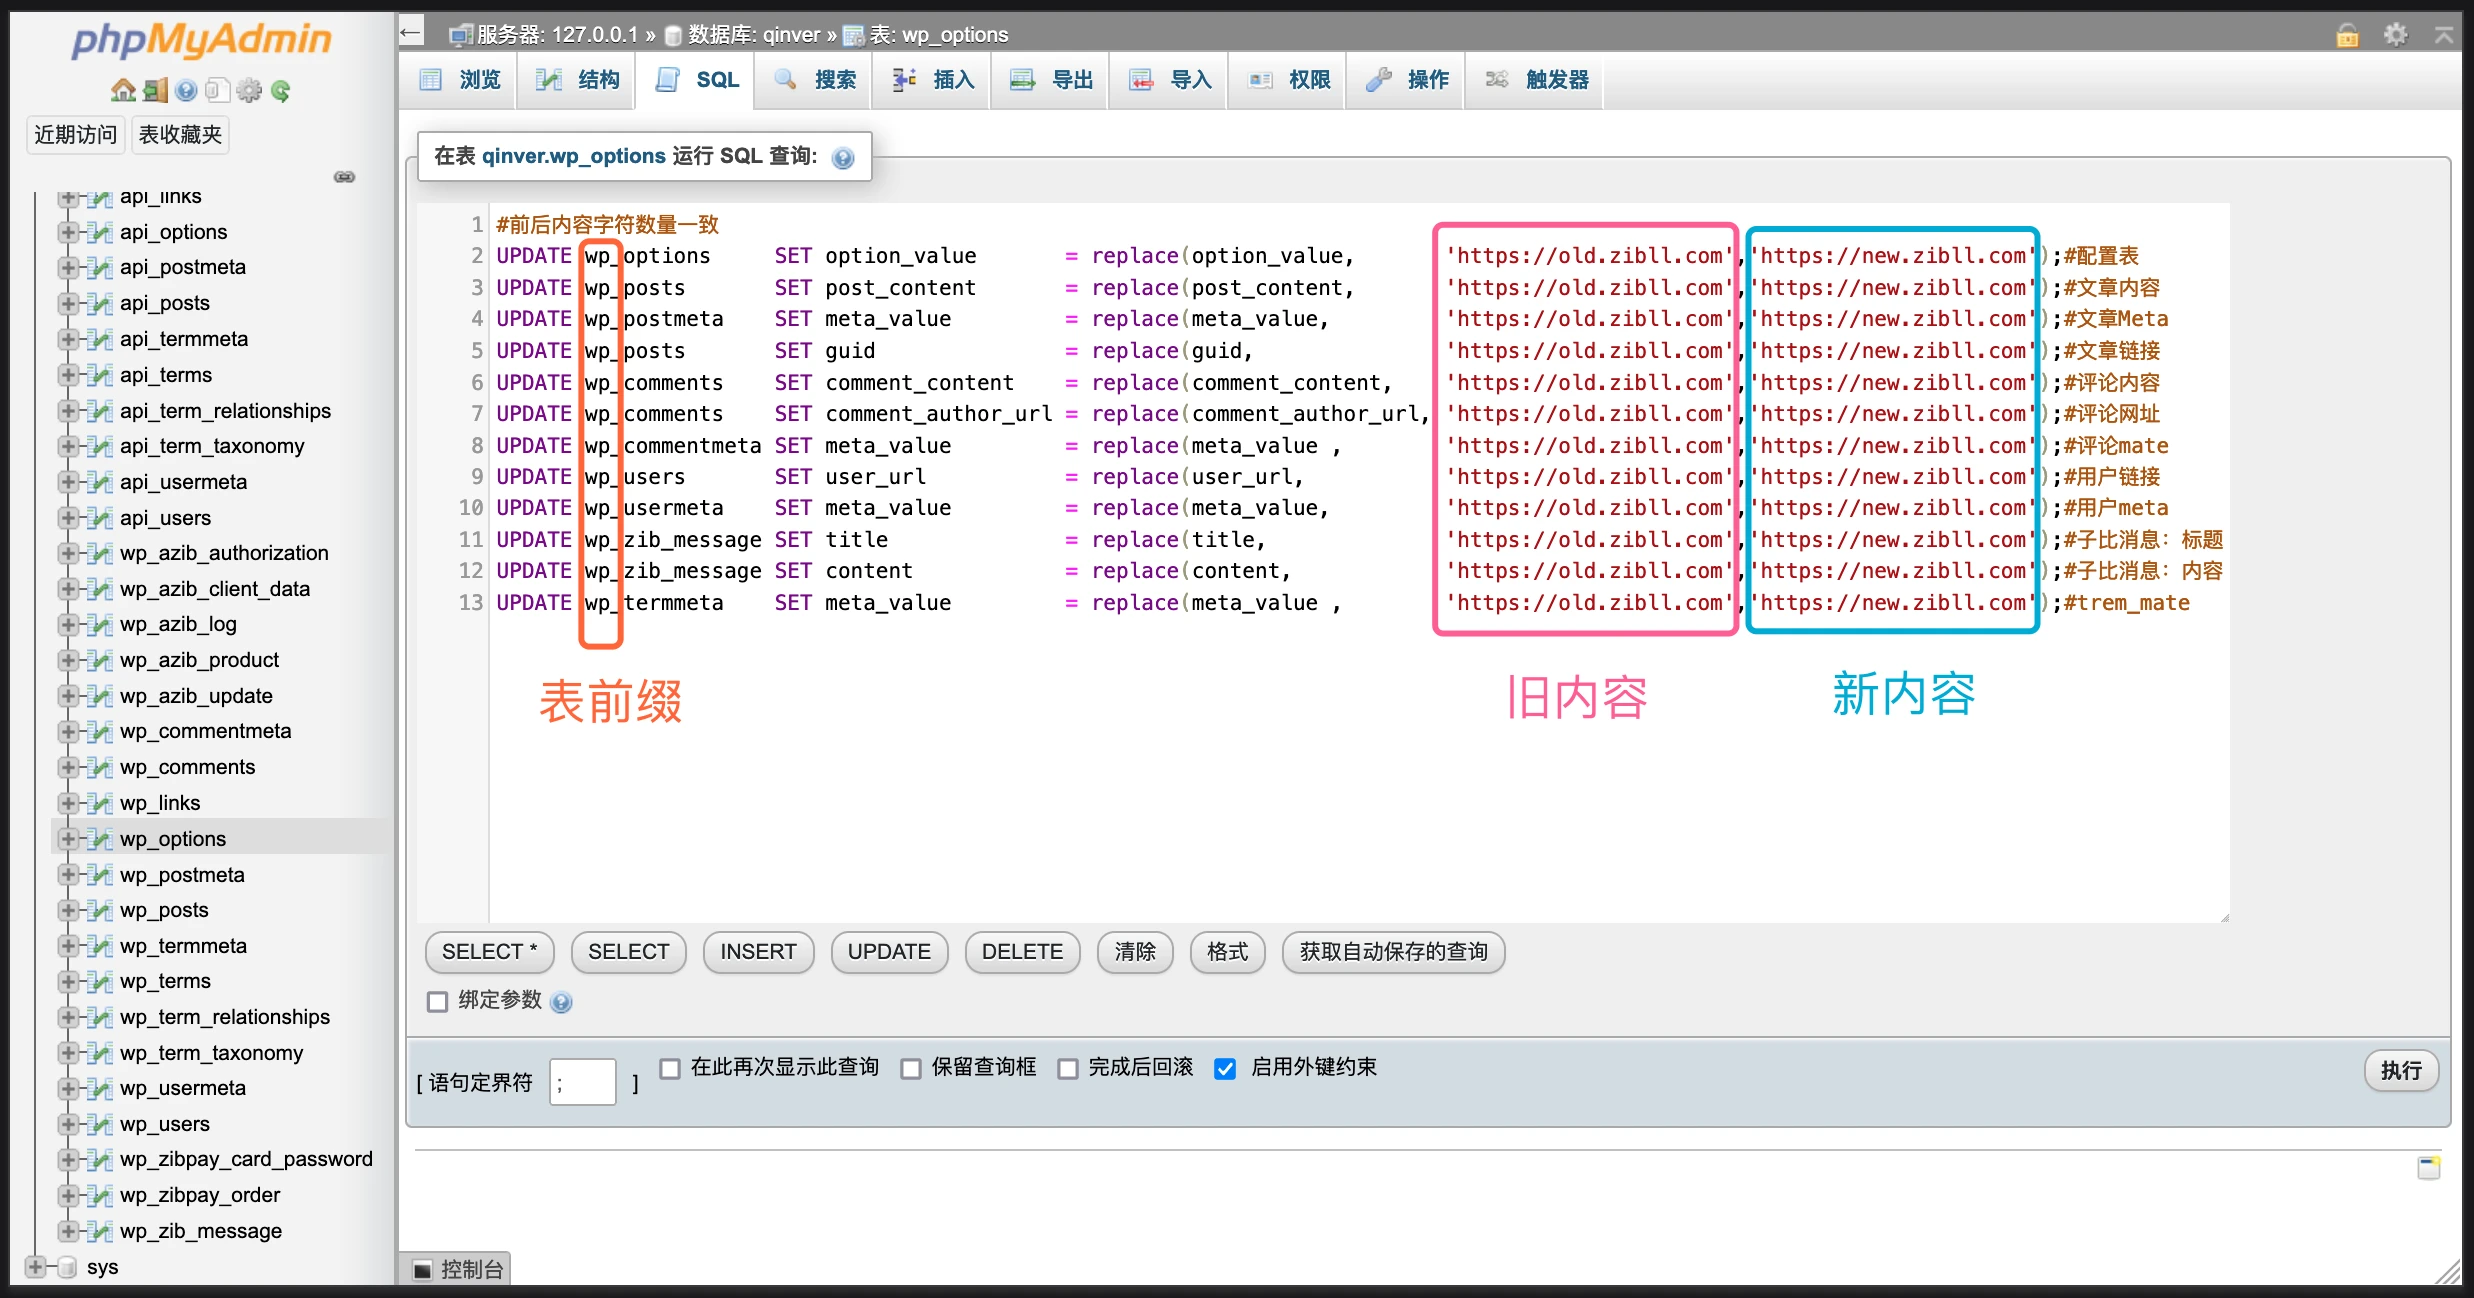Tick the 保留查询框 checkbox

(911, 1069)
